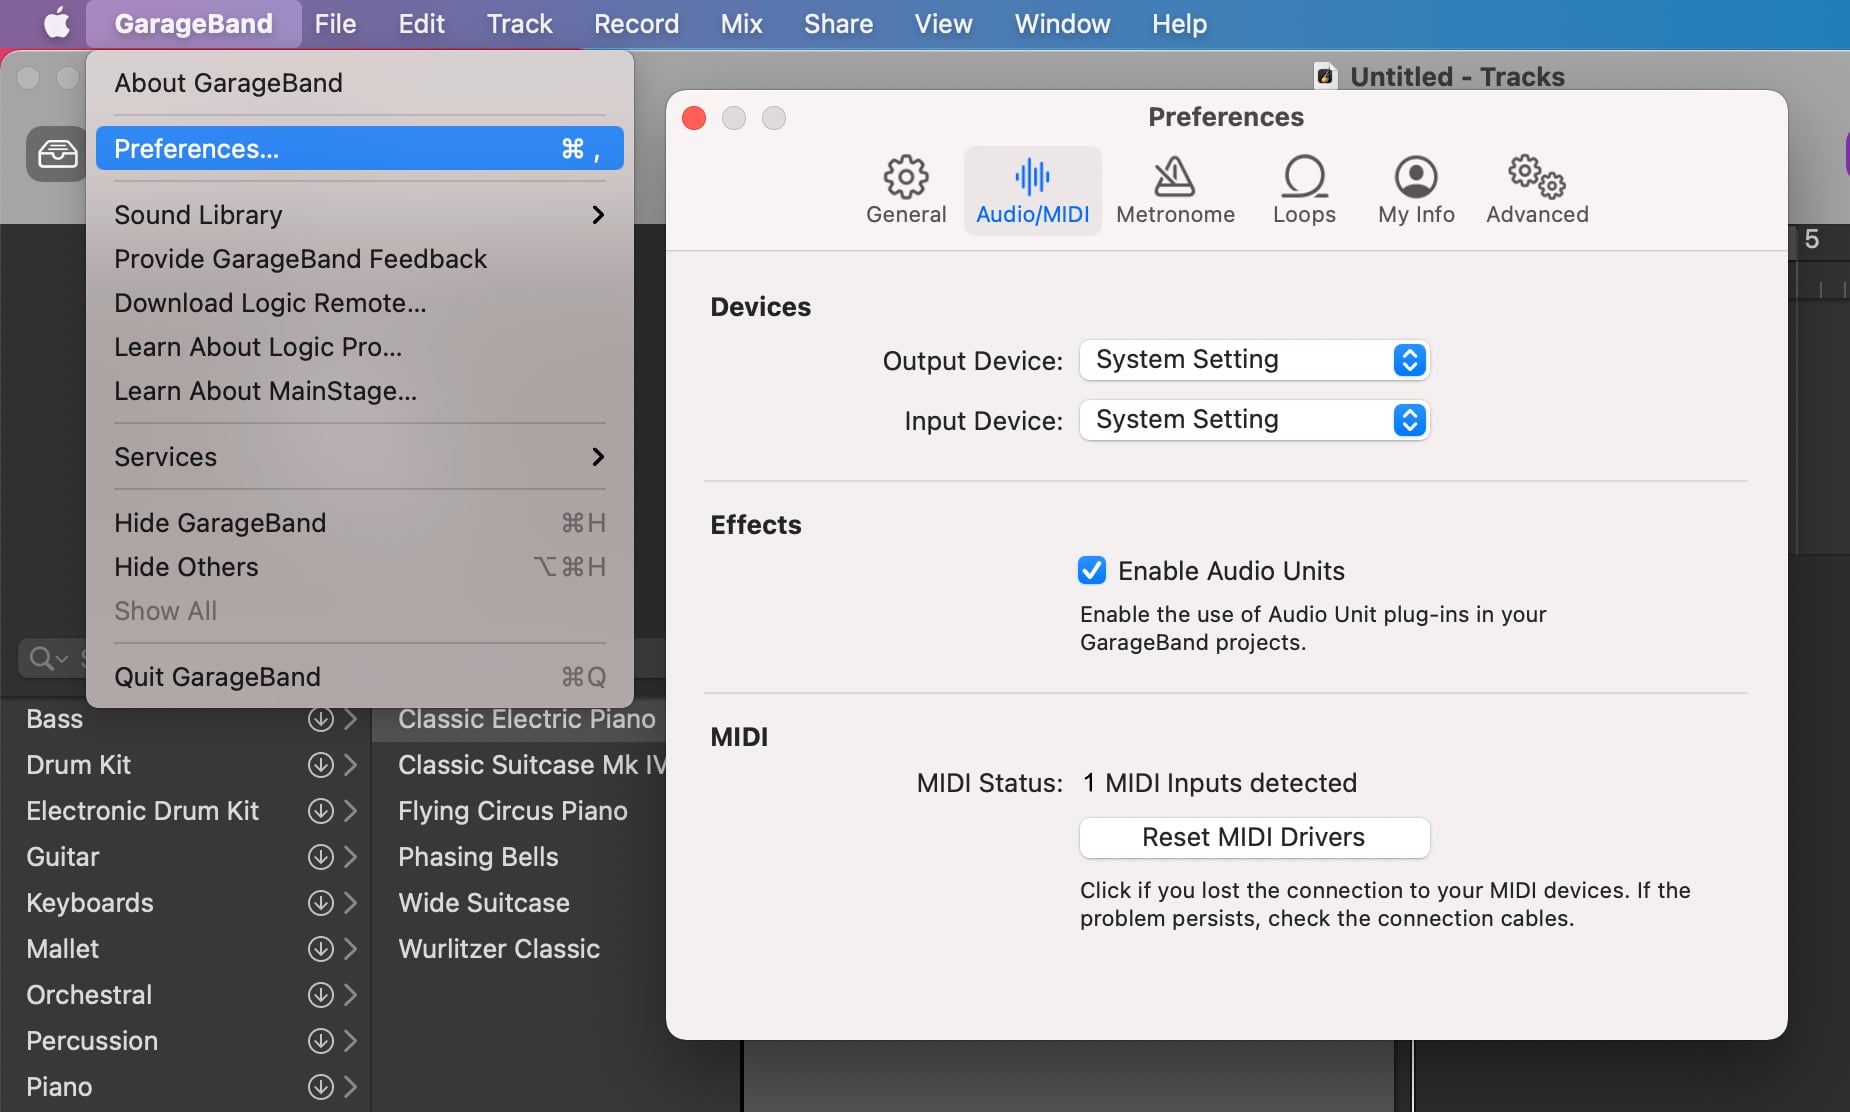Click Reset MIDI Drivers button
Viewport: 1850px width, 1112px height.
[1254, 837]
